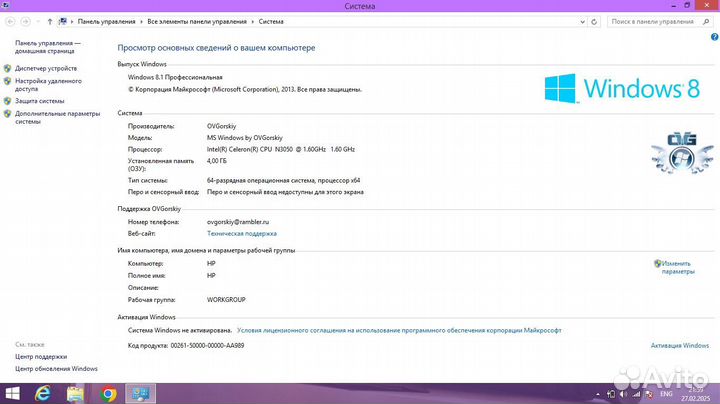Click the Back navigation arrow

[10, 22]
